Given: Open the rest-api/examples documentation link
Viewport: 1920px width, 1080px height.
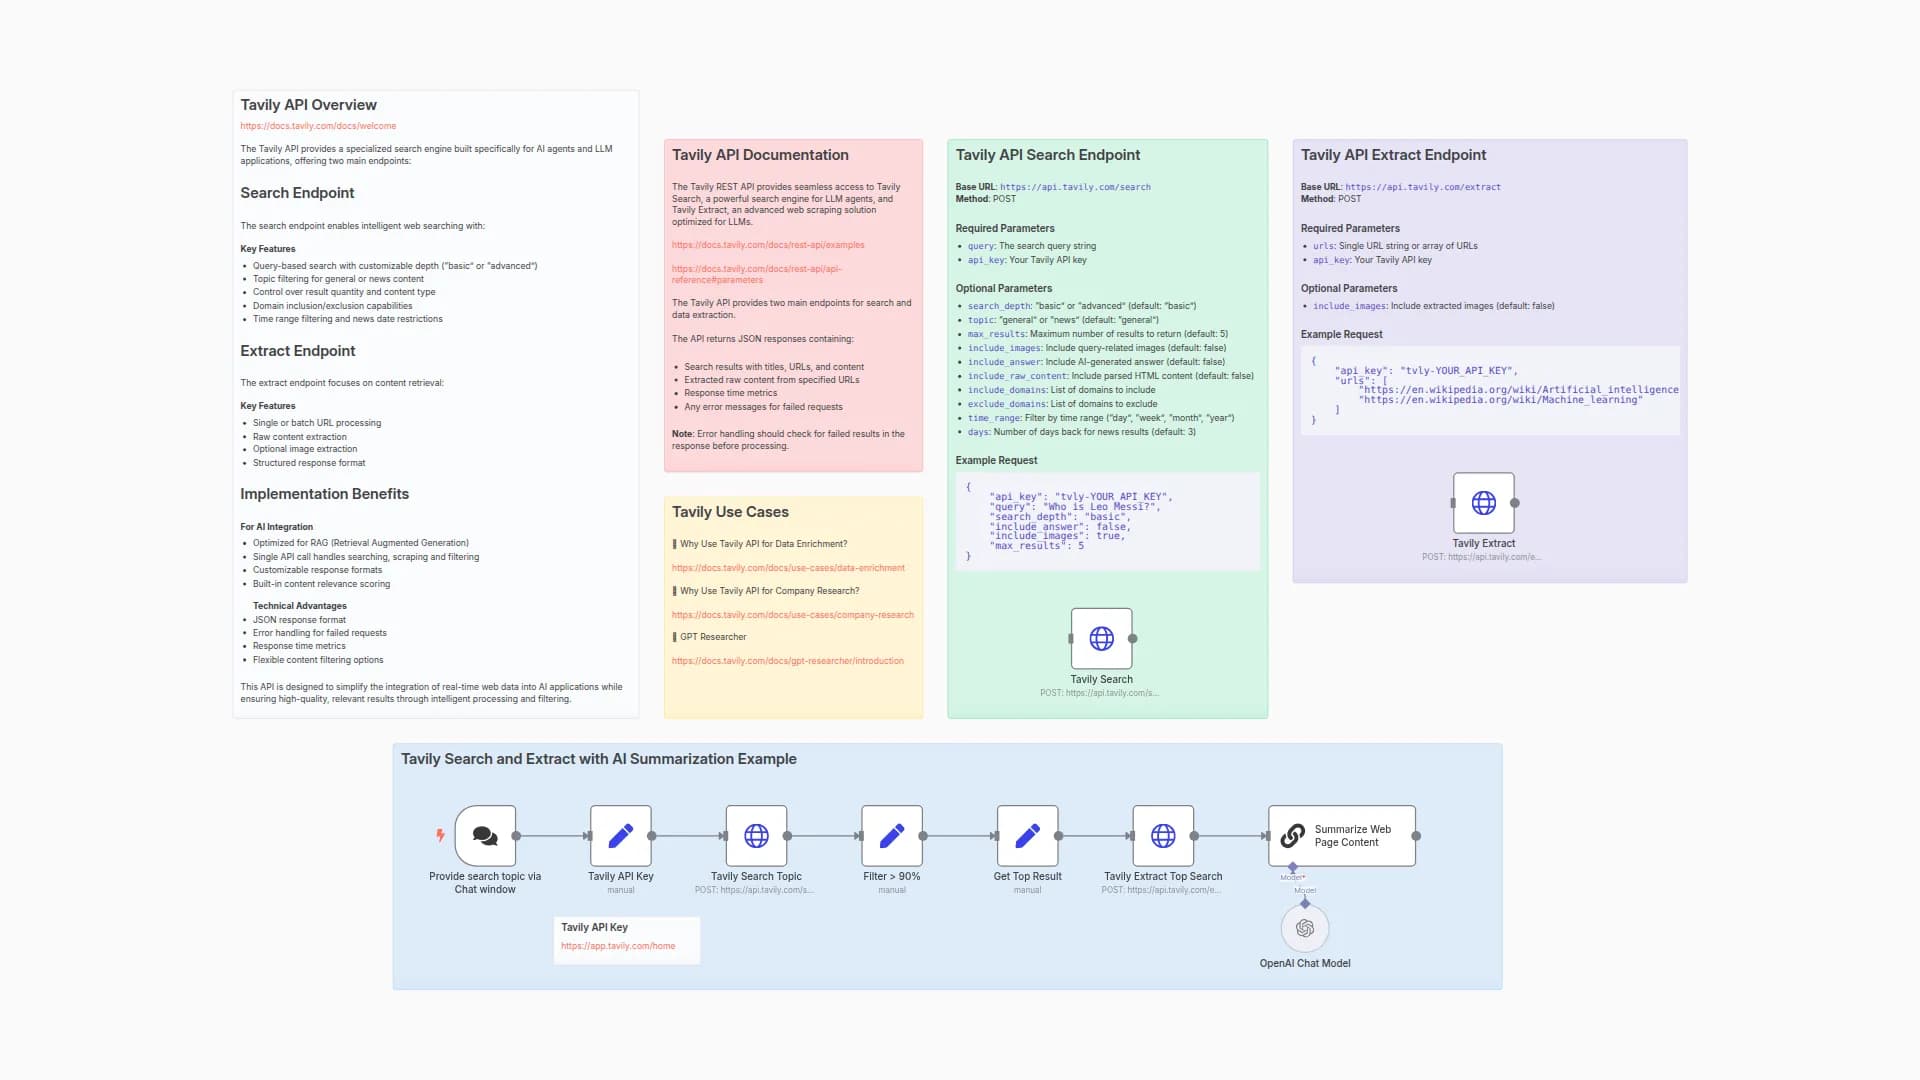Looking at the screenshot, I should click(x=768, y=245).
